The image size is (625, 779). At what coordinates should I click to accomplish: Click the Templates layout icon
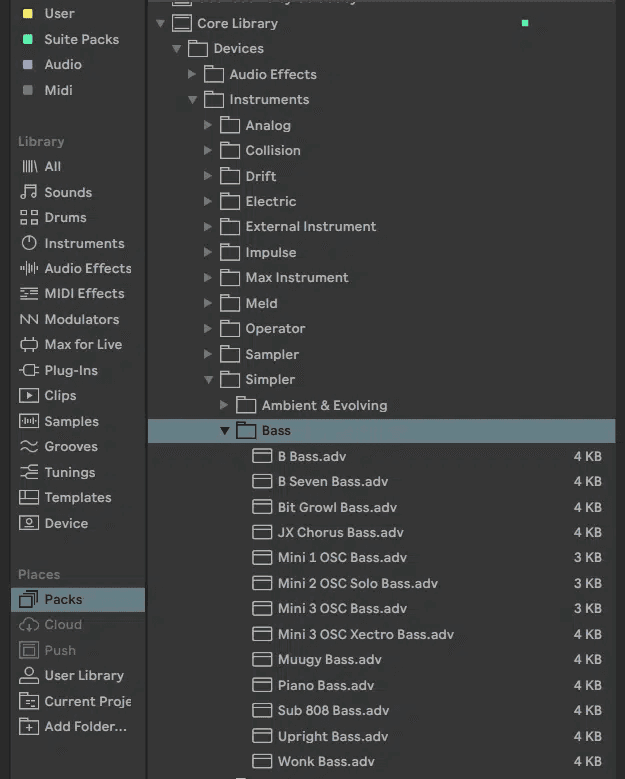point(29,497)
